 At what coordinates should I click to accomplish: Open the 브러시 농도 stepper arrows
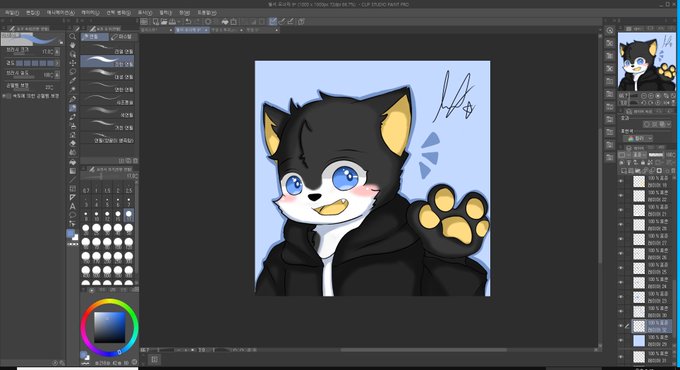57,75
